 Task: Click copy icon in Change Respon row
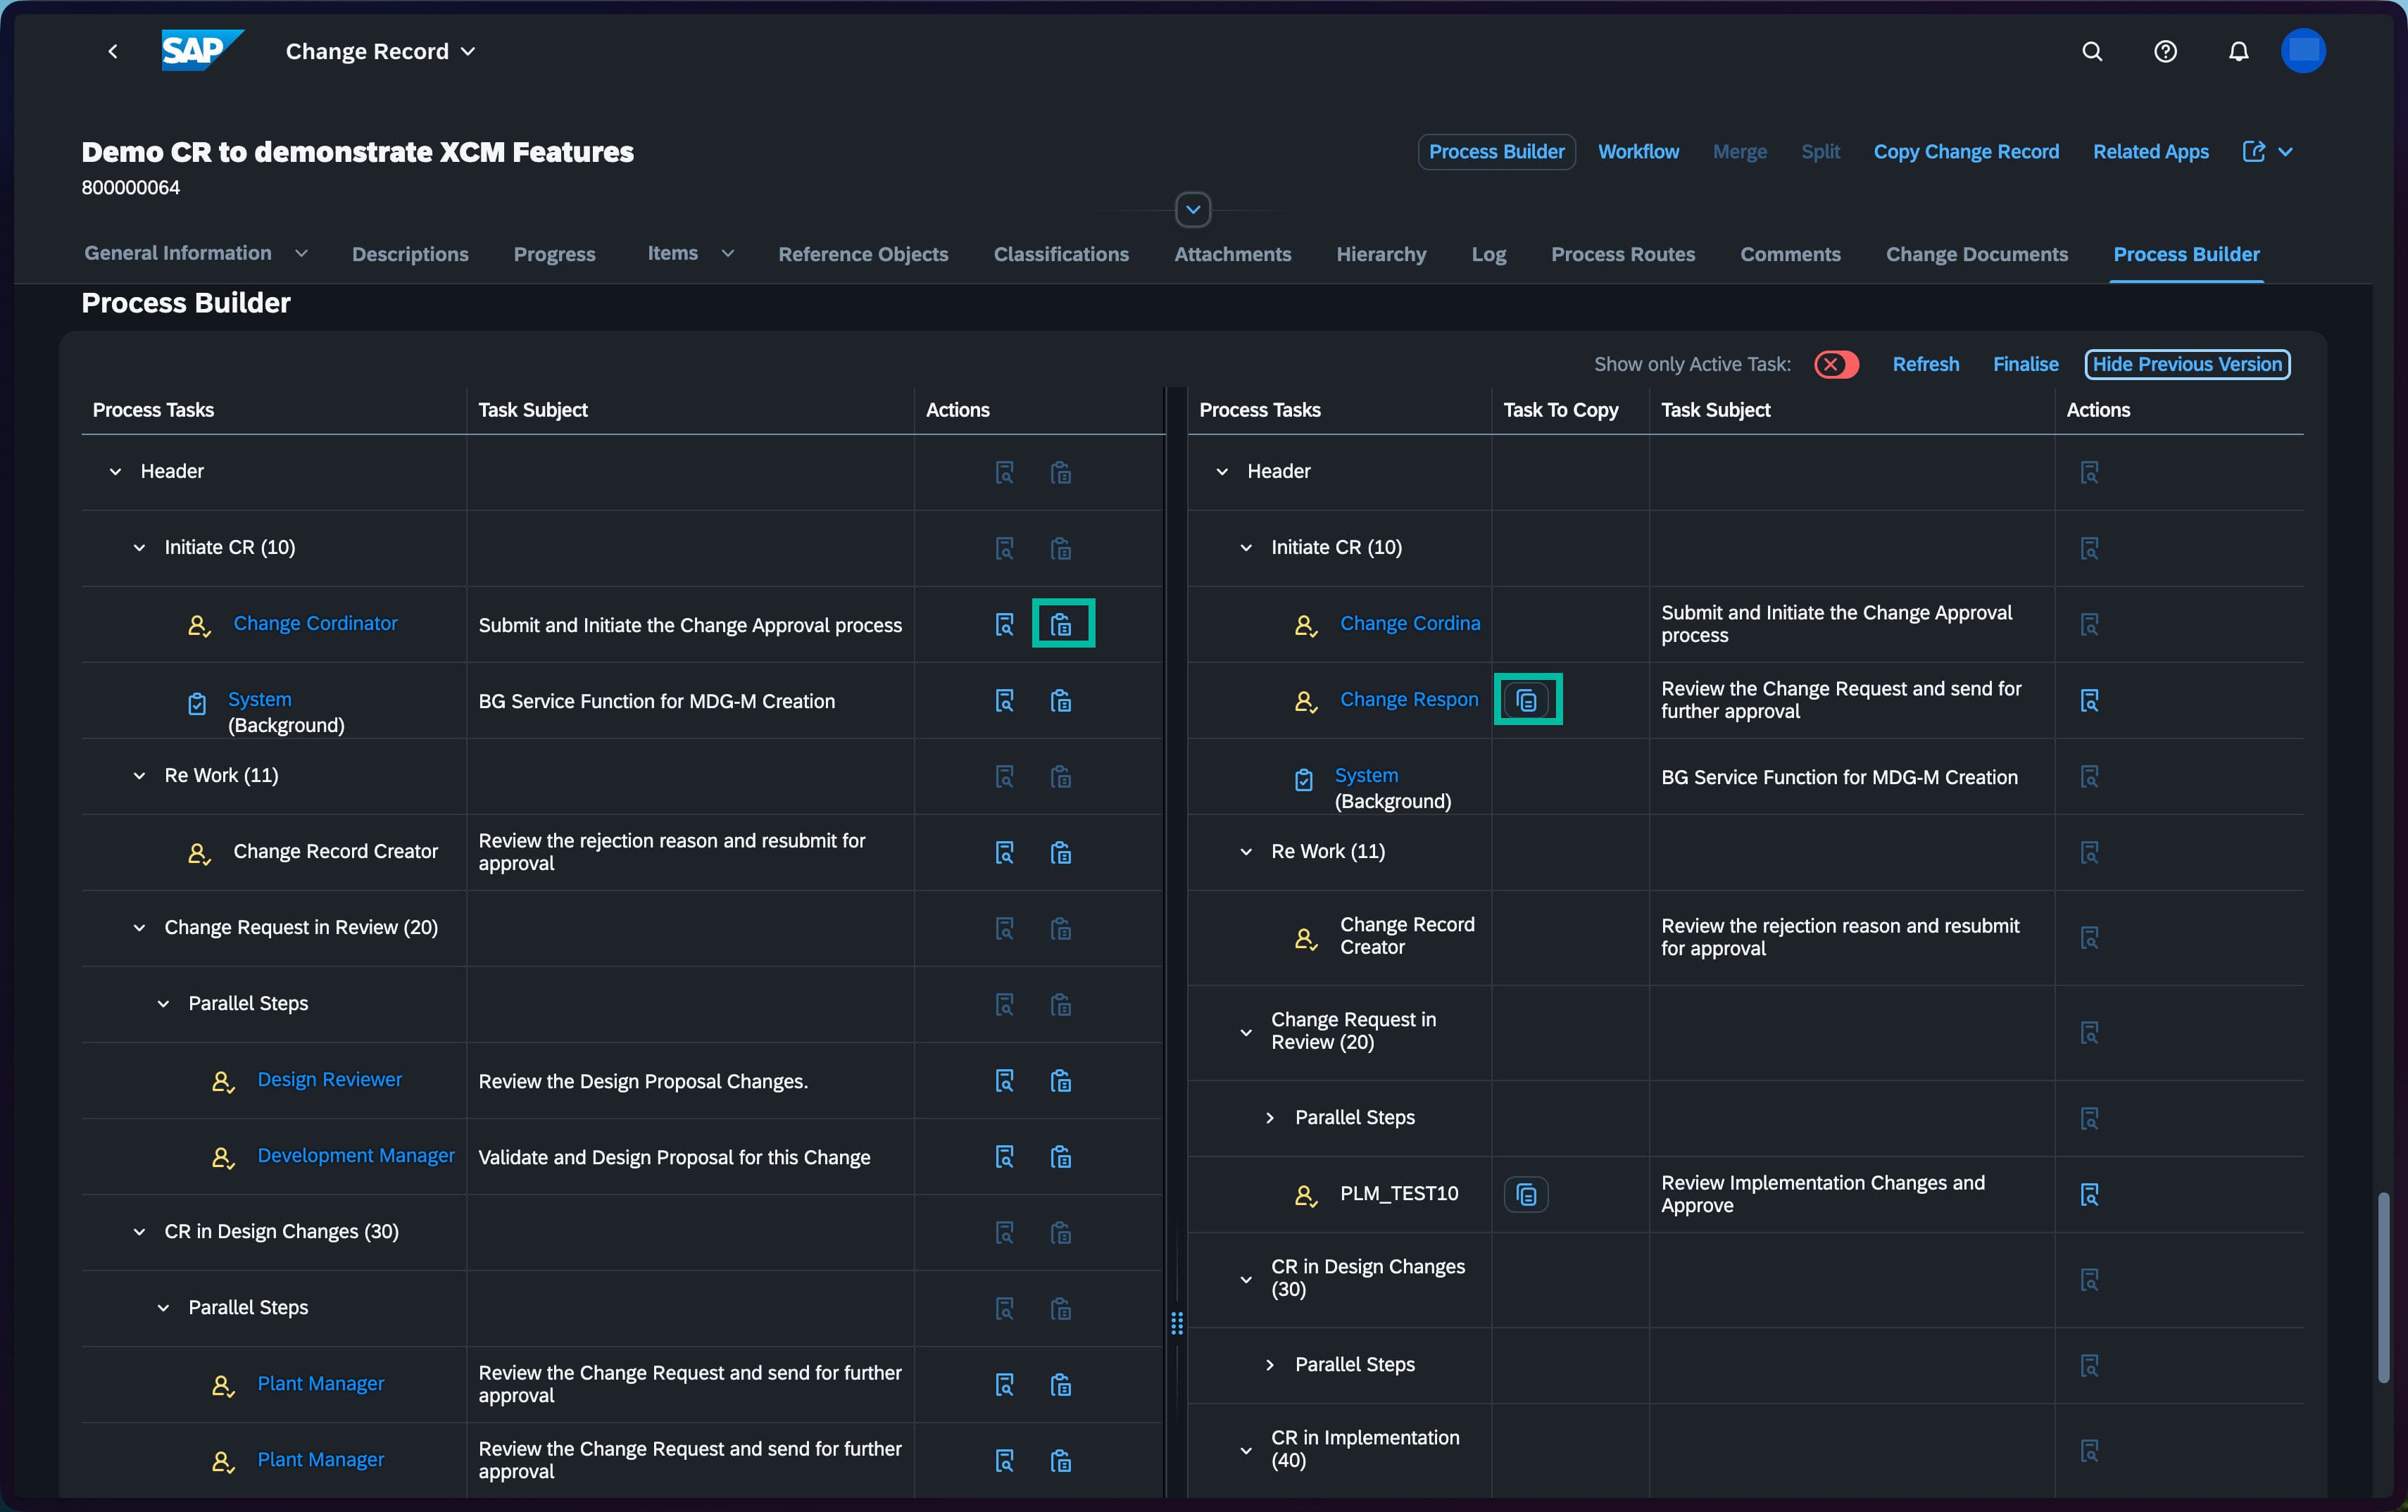tap(1526, 700)
